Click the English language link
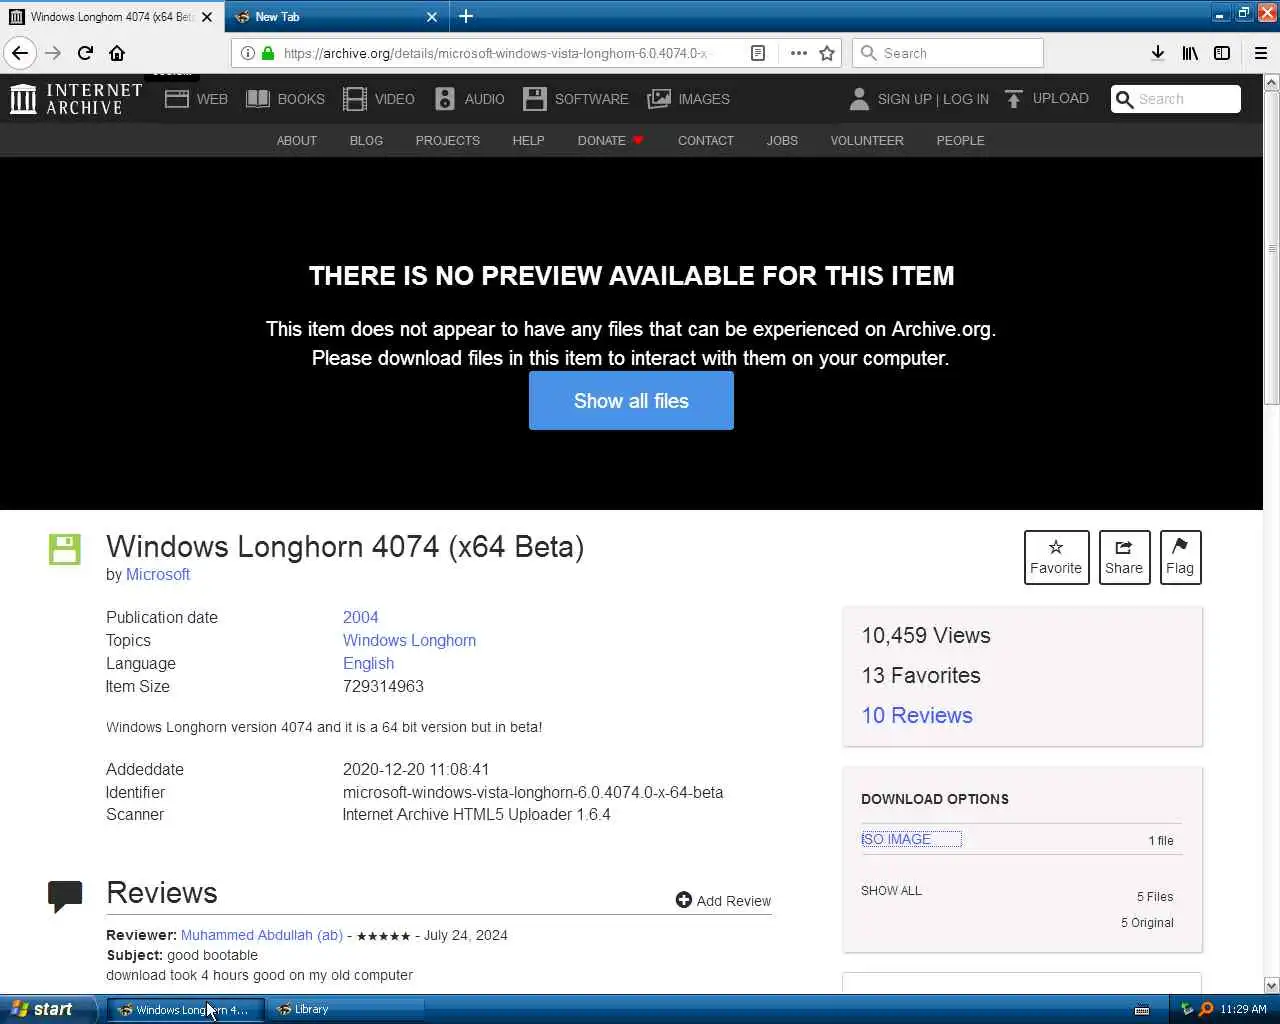Screen dimensions: 1280x1024 (368, 664)
